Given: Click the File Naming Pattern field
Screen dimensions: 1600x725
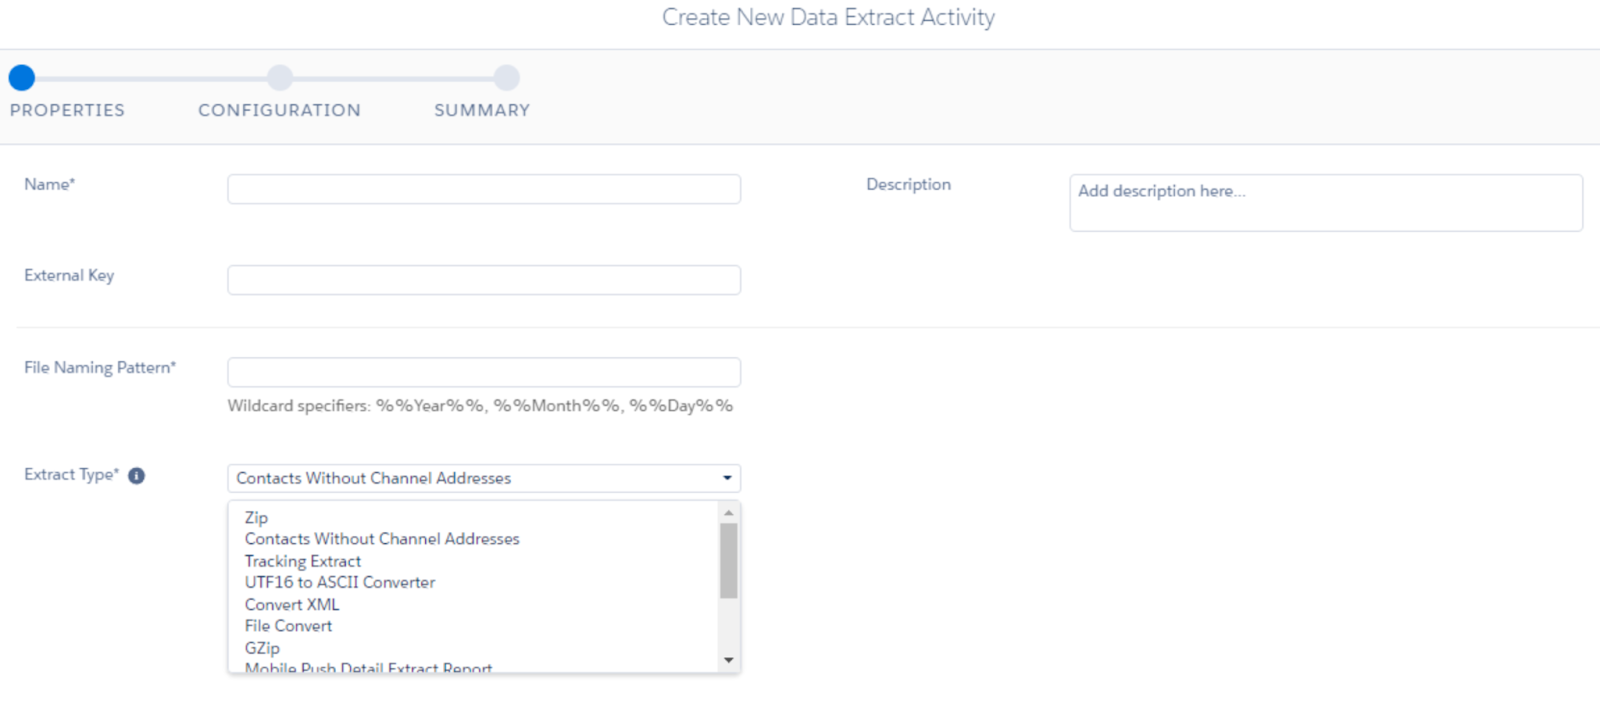Looking at the screenshot, I should click(484, 372).
